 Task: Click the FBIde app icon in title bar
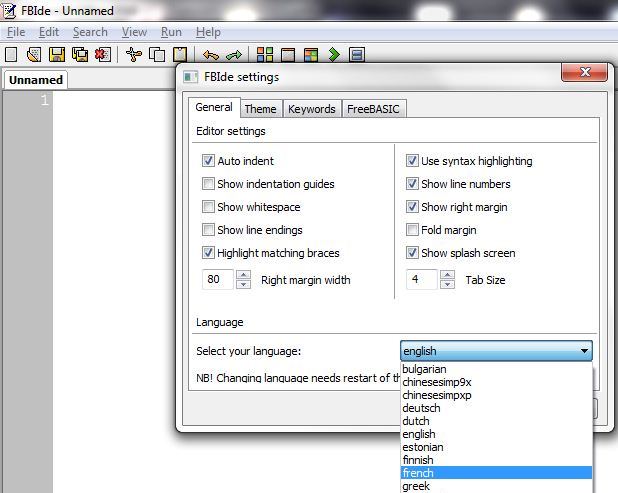point(9,11)
